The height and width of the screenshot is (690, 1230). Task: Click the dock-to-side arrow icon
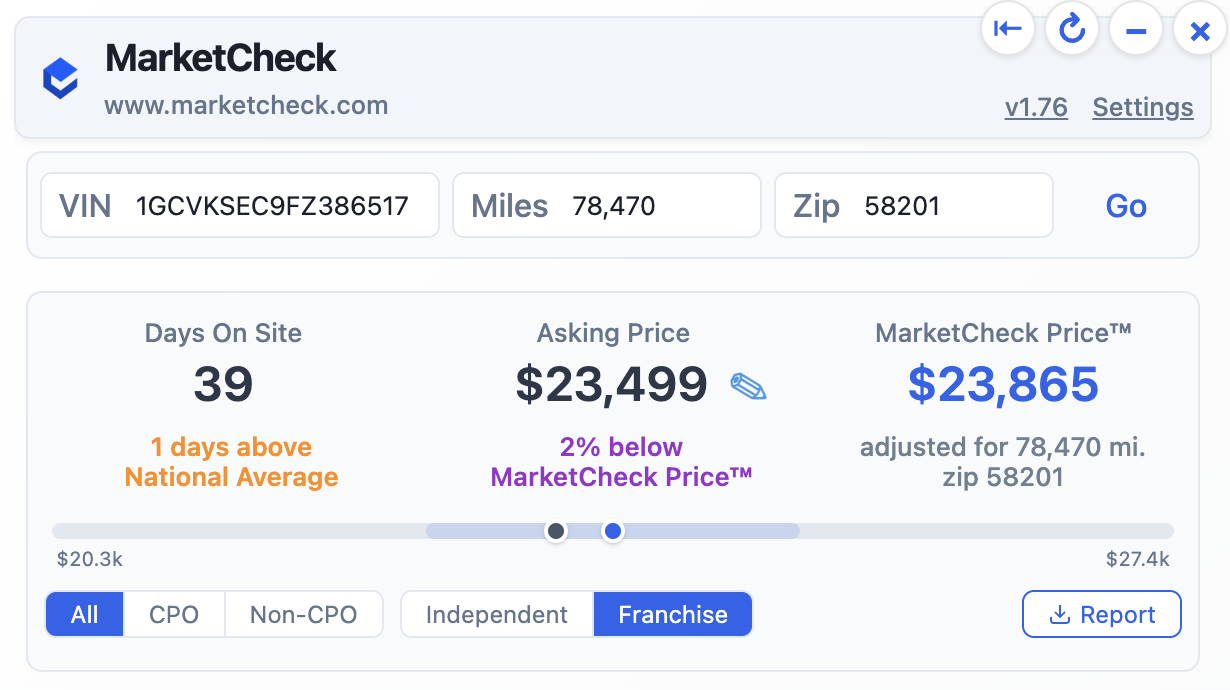click(1008, 29)
